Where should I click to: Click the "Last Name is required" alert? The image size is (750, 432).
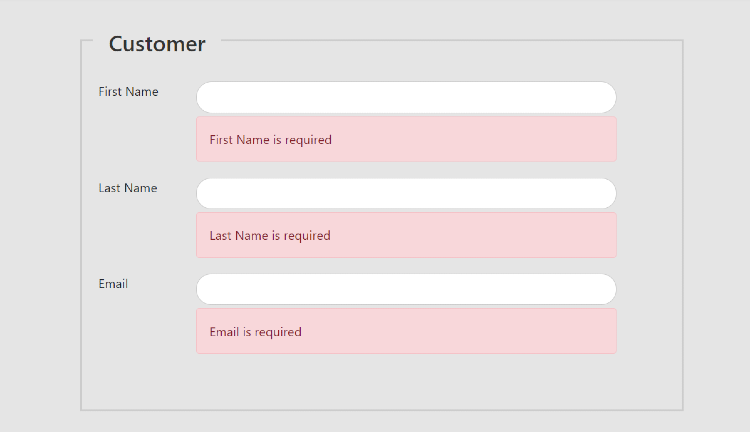[406, 236]
